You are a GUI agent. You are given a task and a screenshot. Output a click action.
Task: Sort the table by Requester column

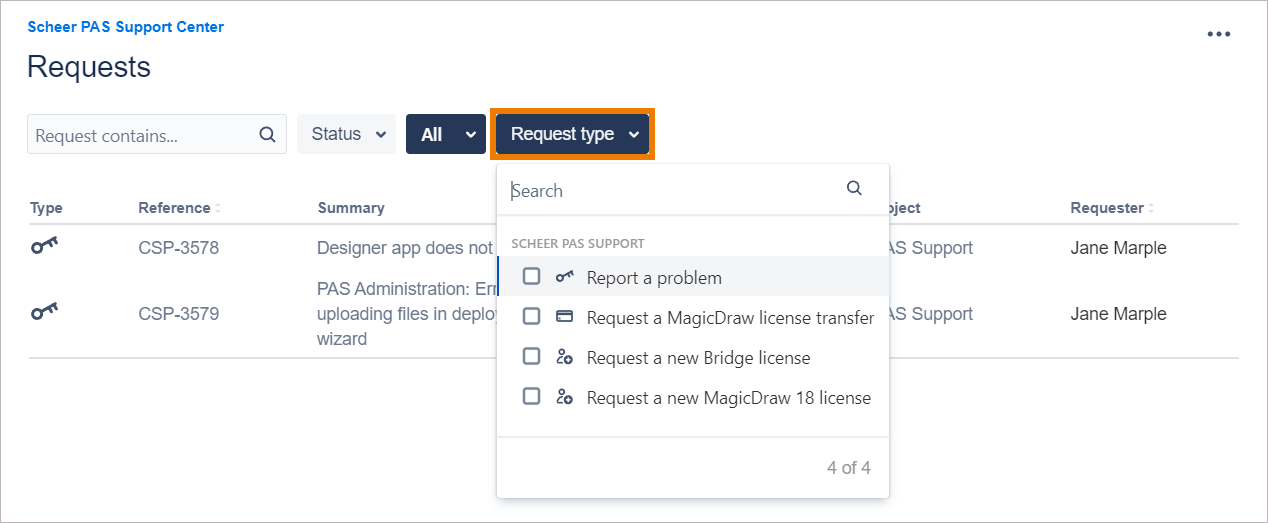click(1109, 208)
